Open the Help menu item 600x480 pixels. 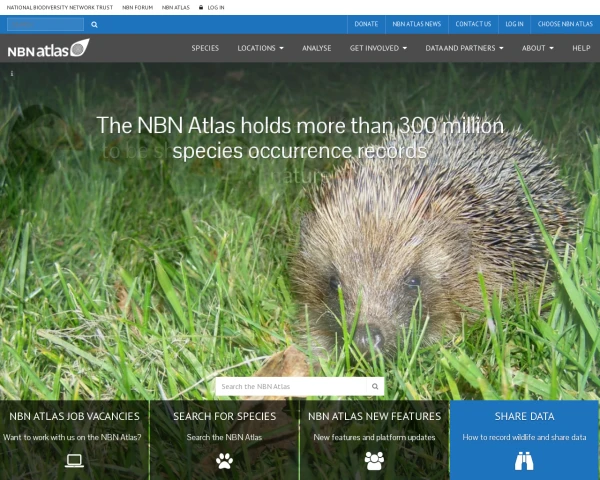point(581,48)
